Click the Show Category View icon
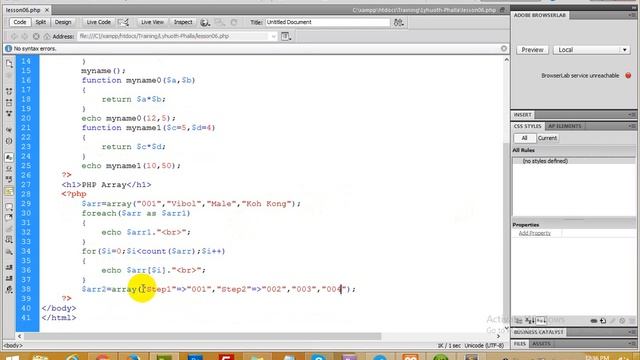The width and height of the screenshot is (640, 360). (519, 320)
